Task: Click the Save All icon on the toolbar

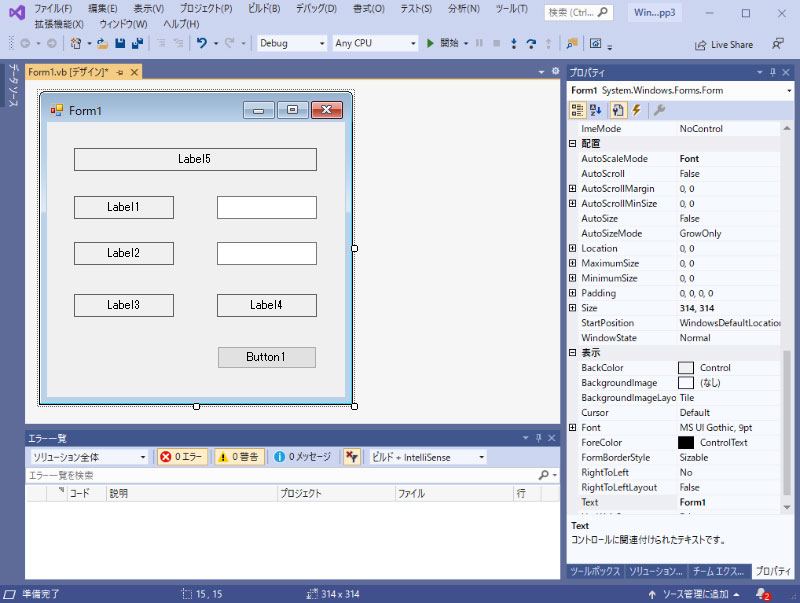Action: tap(138, 44)
